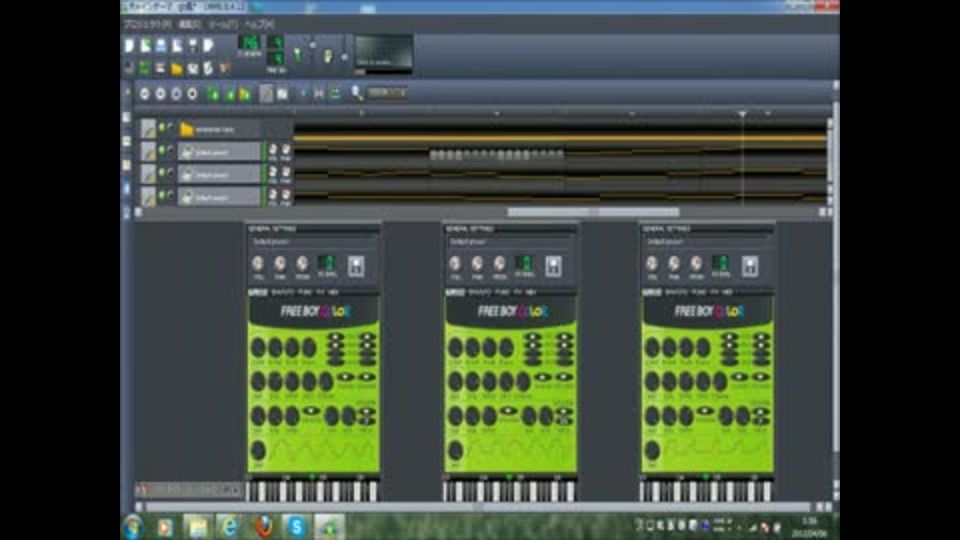Solo the last instrument track

click(170, 195)
